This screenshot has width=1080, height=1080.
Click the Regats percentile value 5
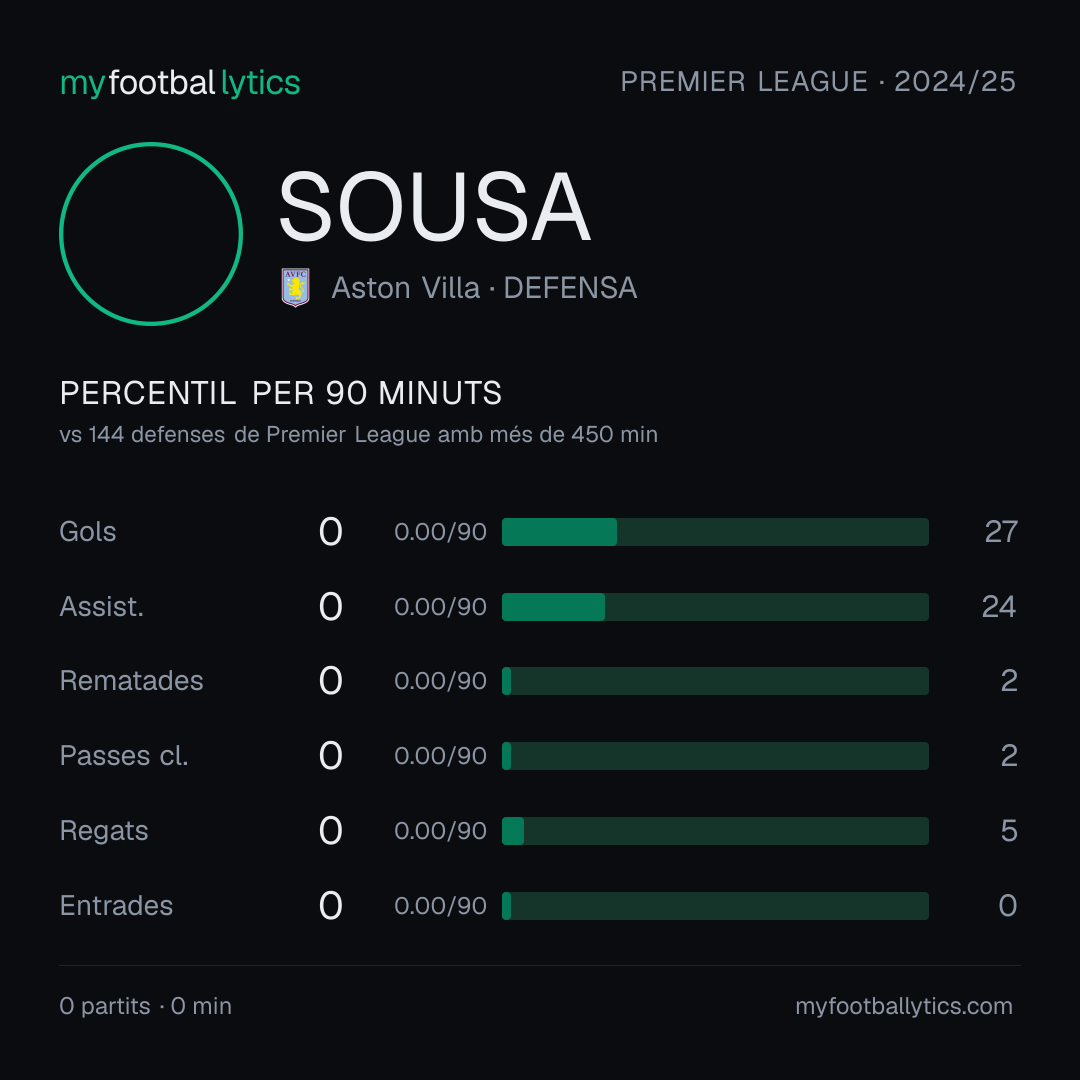(x=1009, y=831)
